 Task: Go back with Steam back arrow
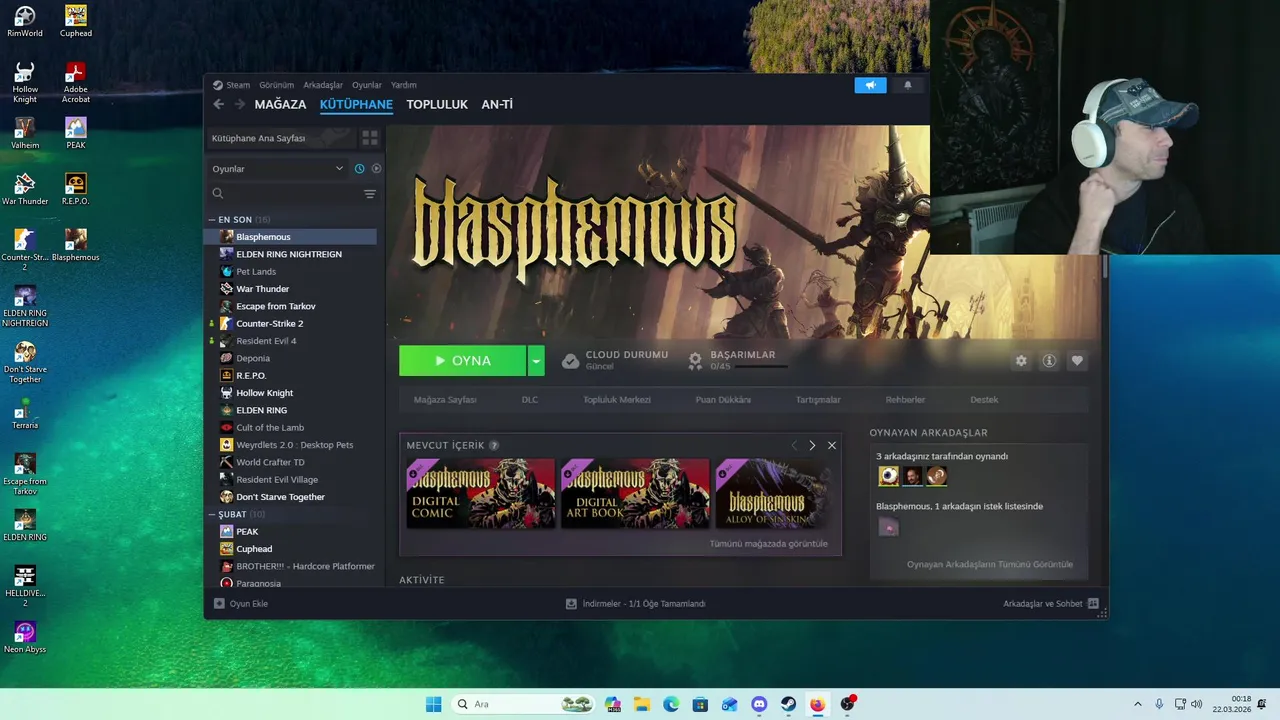click(219, 104)
